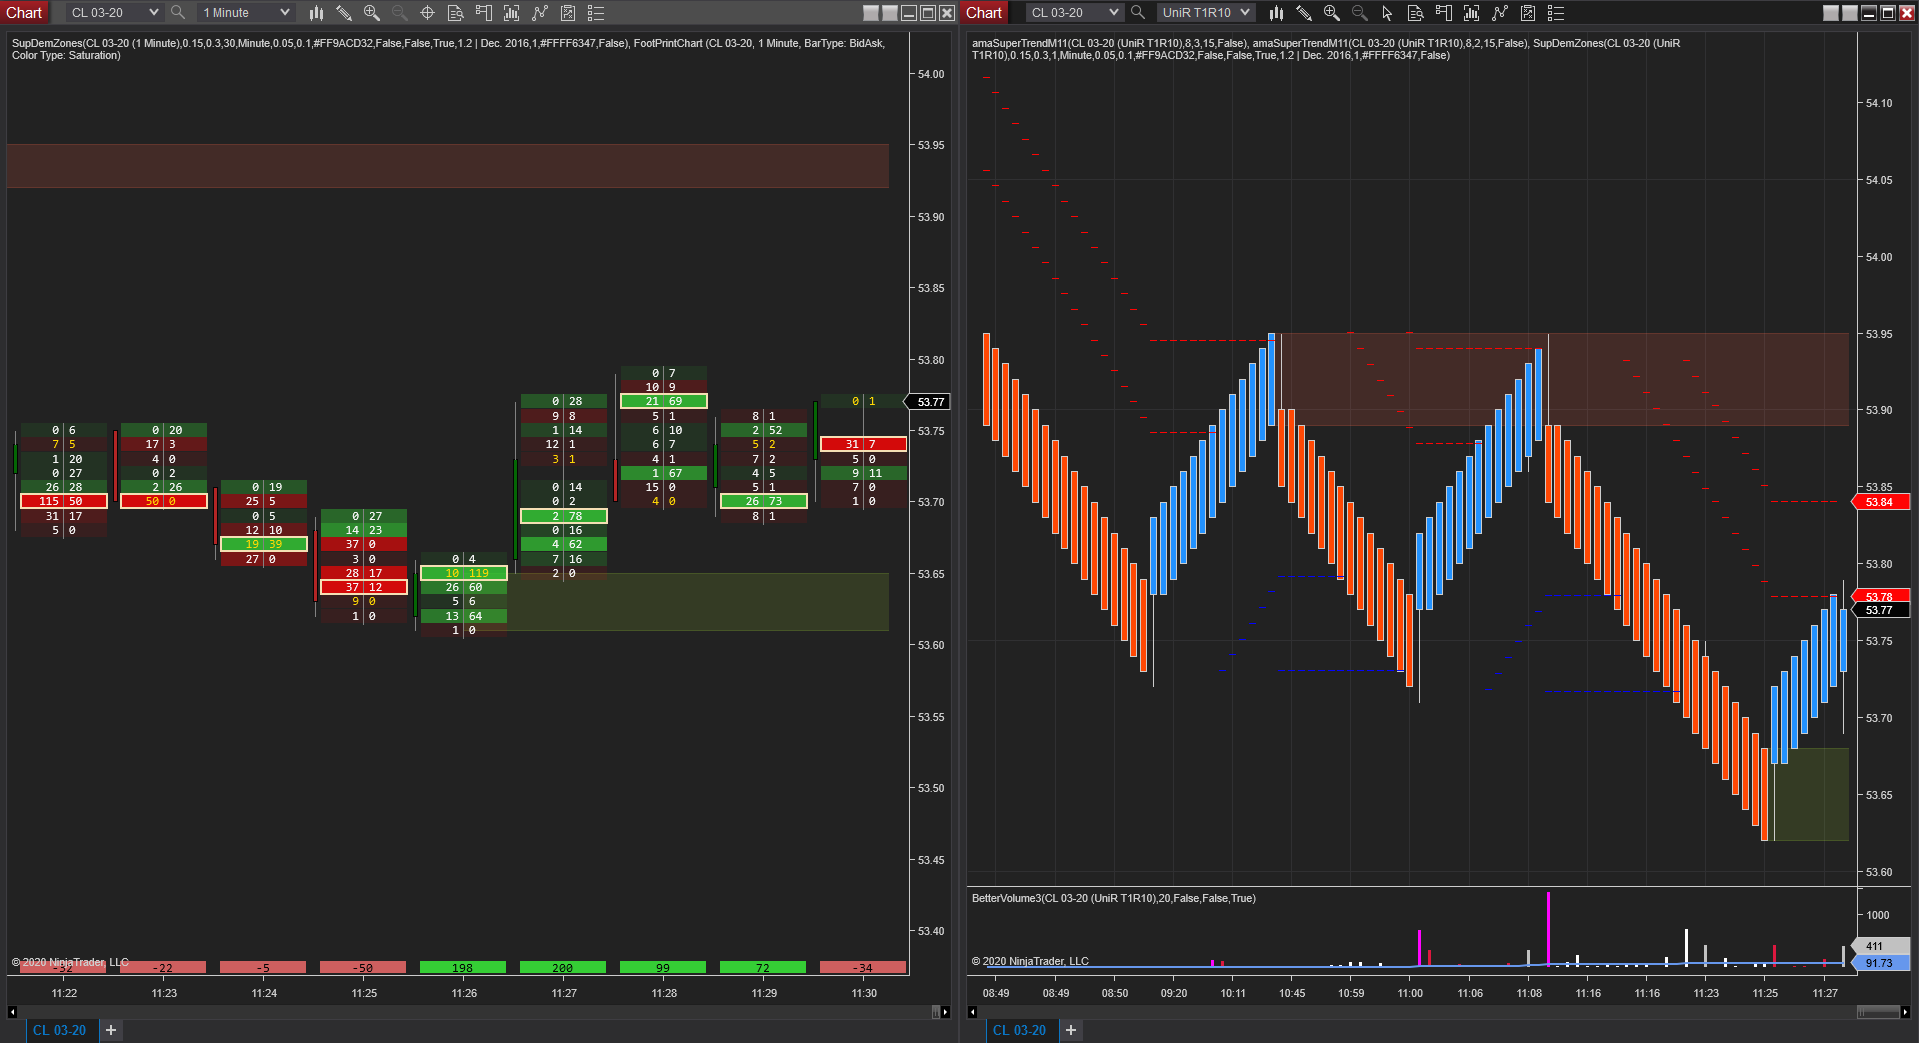Click the report-page icon in left chart toolbar
Viewport: 1919px width, 1043px height.
(568, 13)
